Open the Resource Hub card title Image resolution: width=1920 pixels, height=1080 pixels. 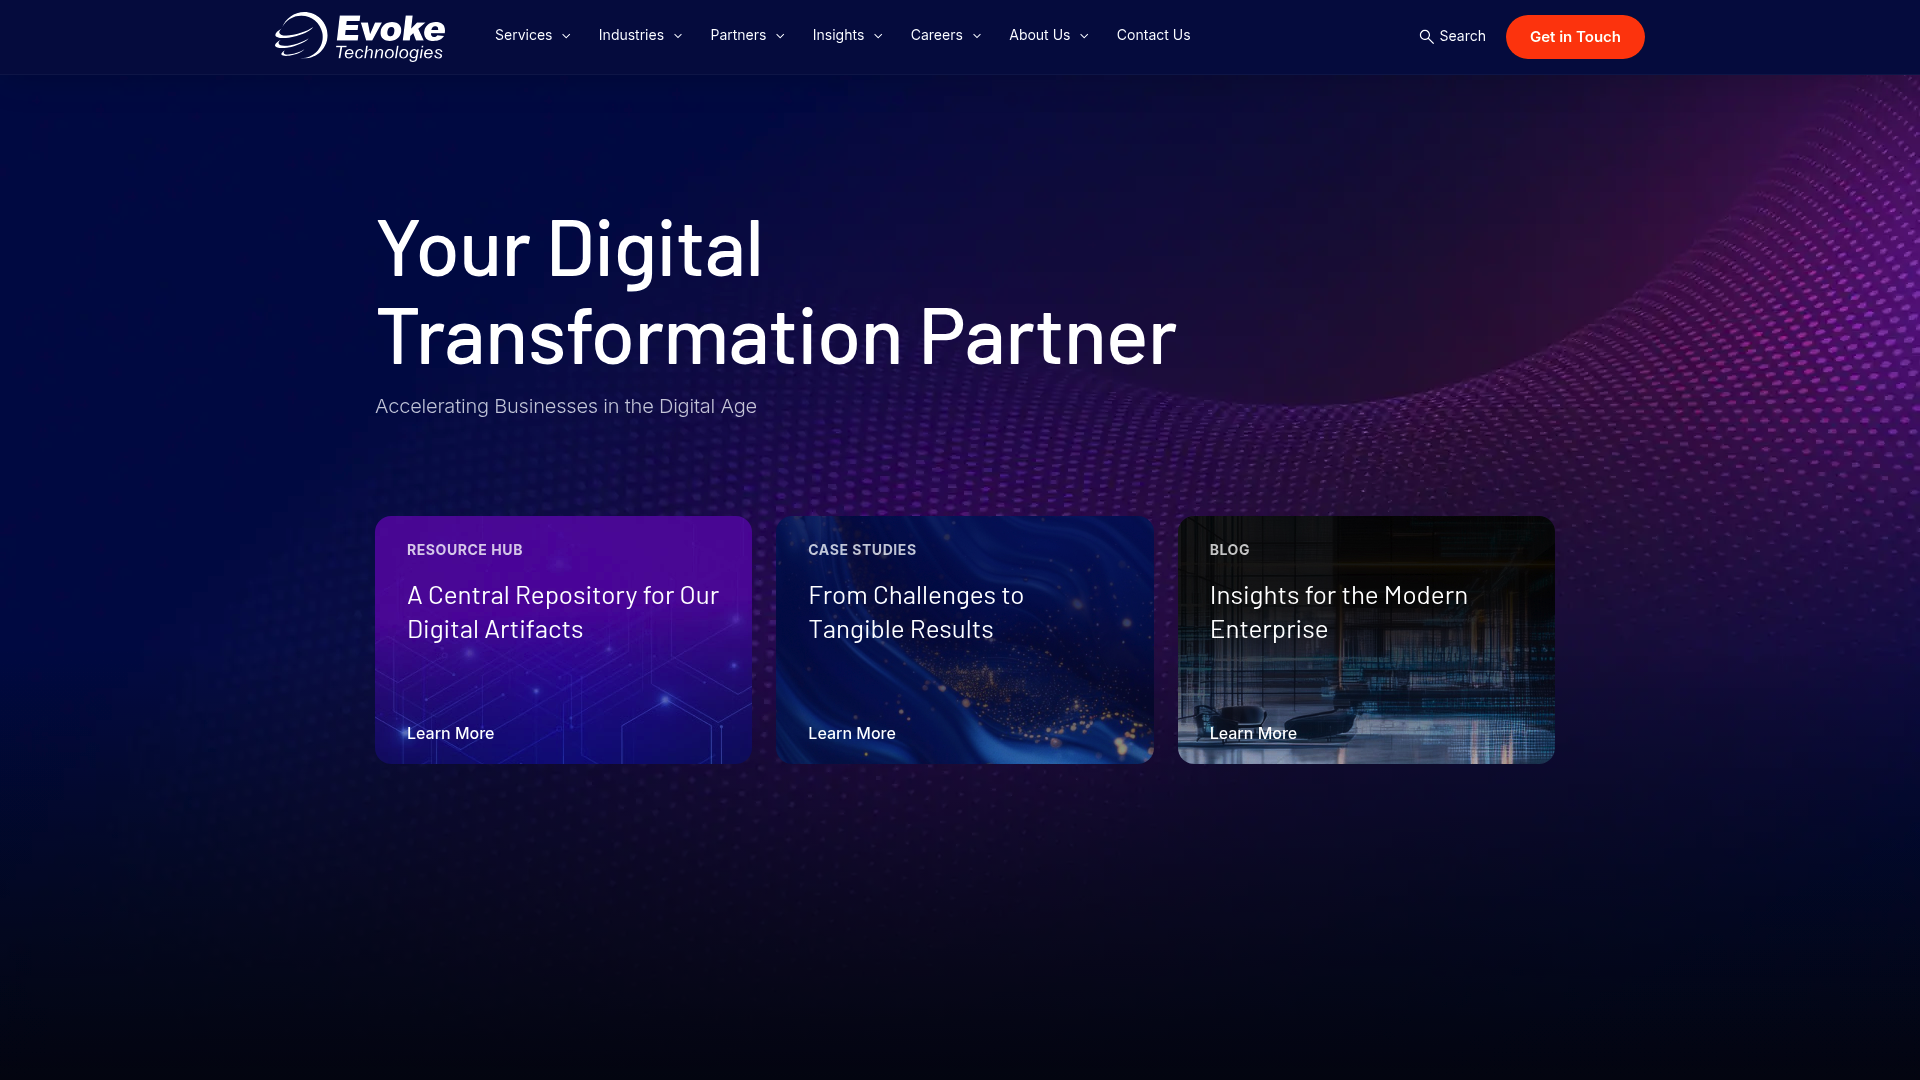click(x=563, y=612)
